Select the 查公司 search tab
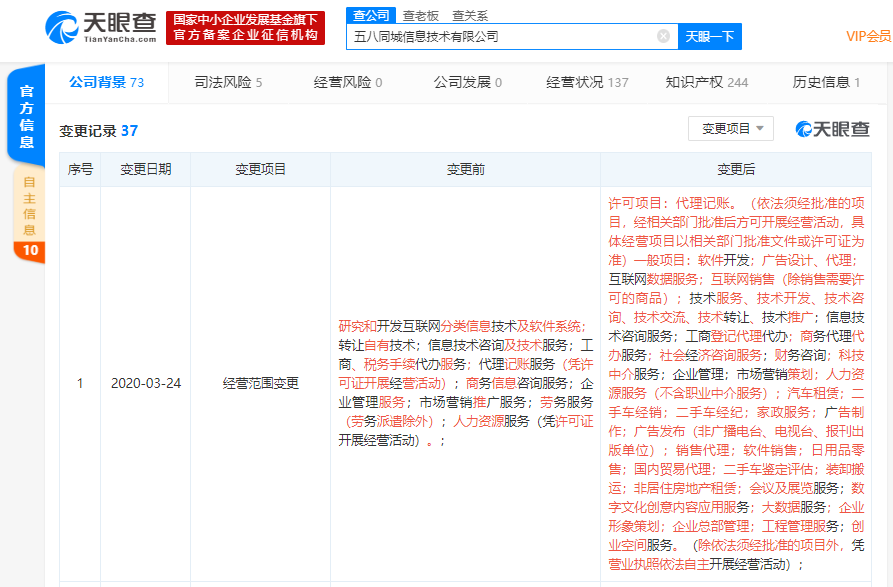893x587 pixels. point(370,16)
